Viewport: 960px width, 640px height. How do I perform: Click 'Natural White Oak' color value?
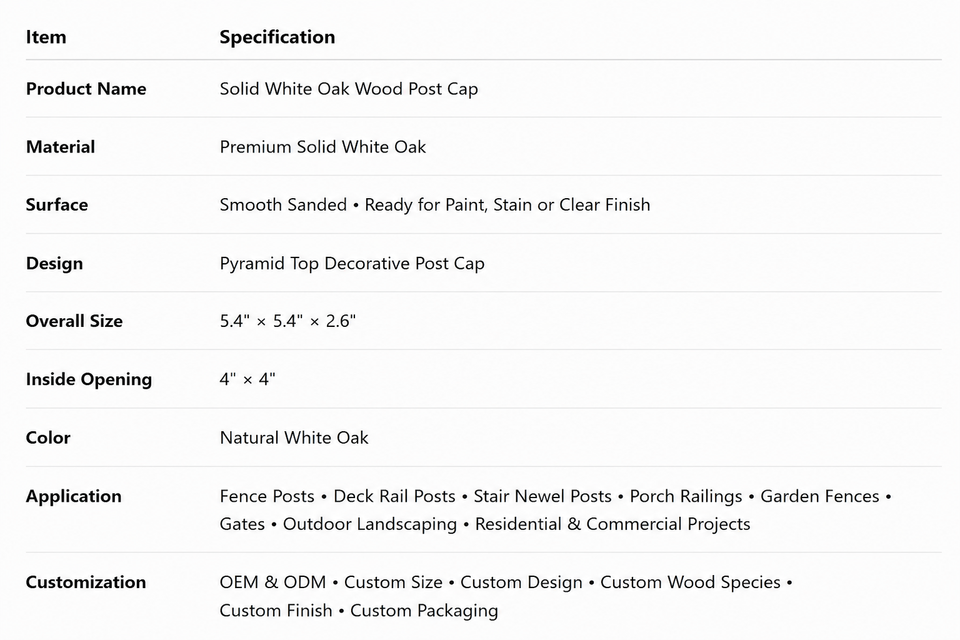294,438
